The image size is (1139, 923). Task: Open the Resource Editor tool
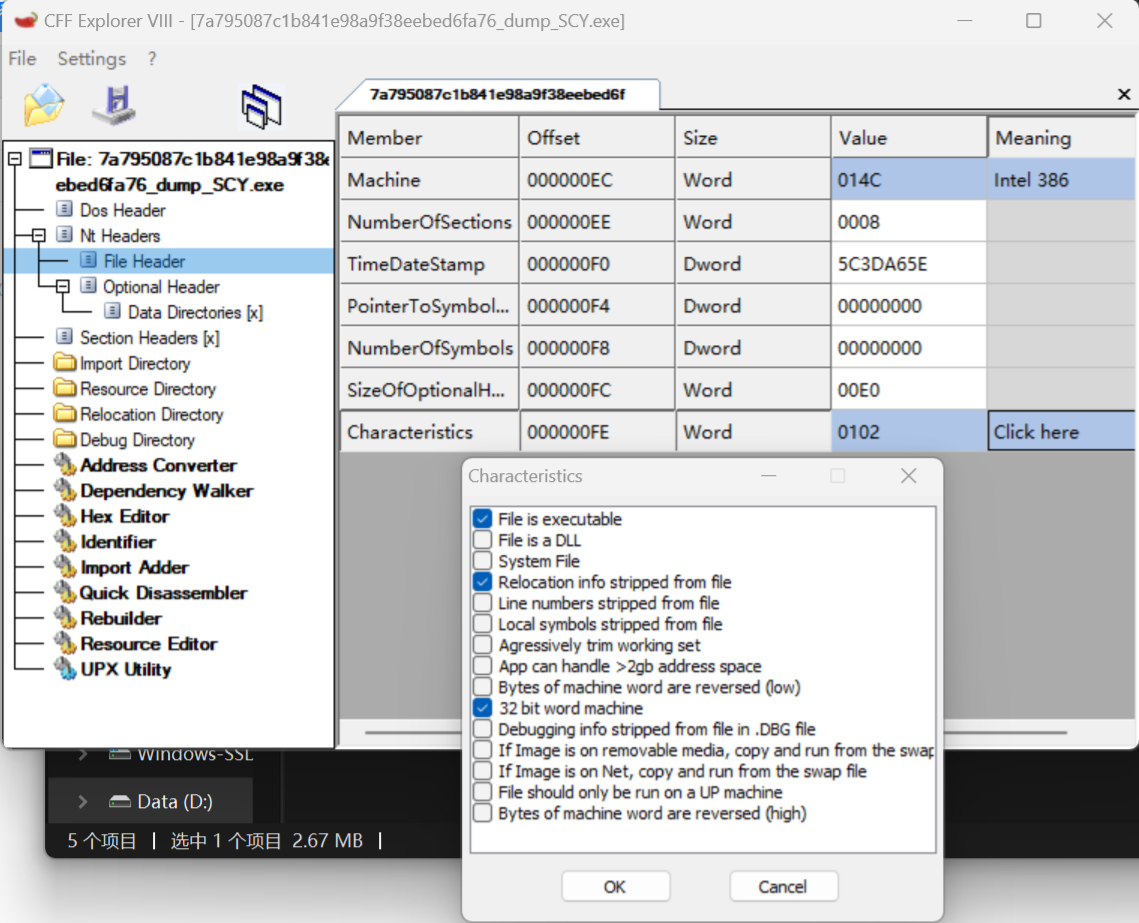pos(148,644)
